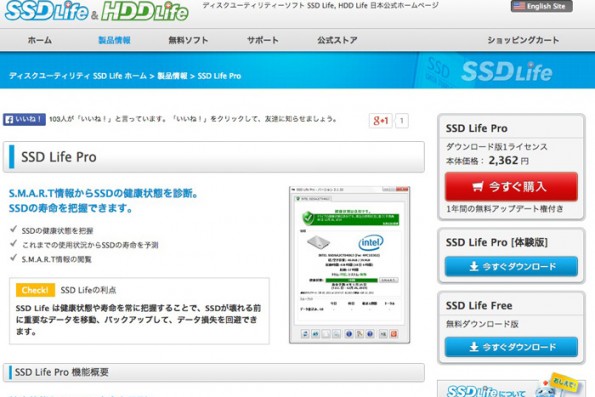Image resolution: width=595 pixels, height=397 pixels.
Task: Open ショッピングカート
Action: (x=523, y=40)
